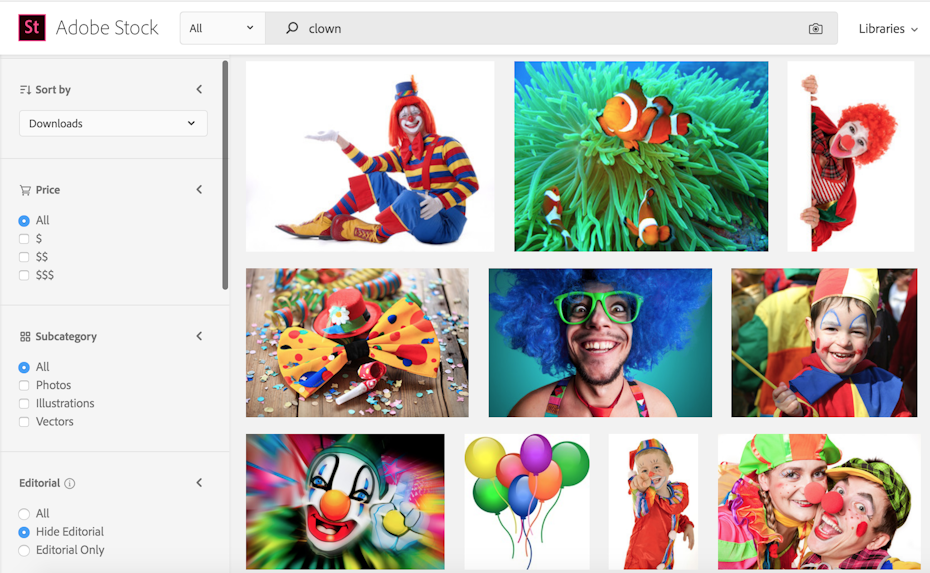Check the Photos subcategory filter
The image size is (930, 573).
pyautogui.click(x=24, y=385)
